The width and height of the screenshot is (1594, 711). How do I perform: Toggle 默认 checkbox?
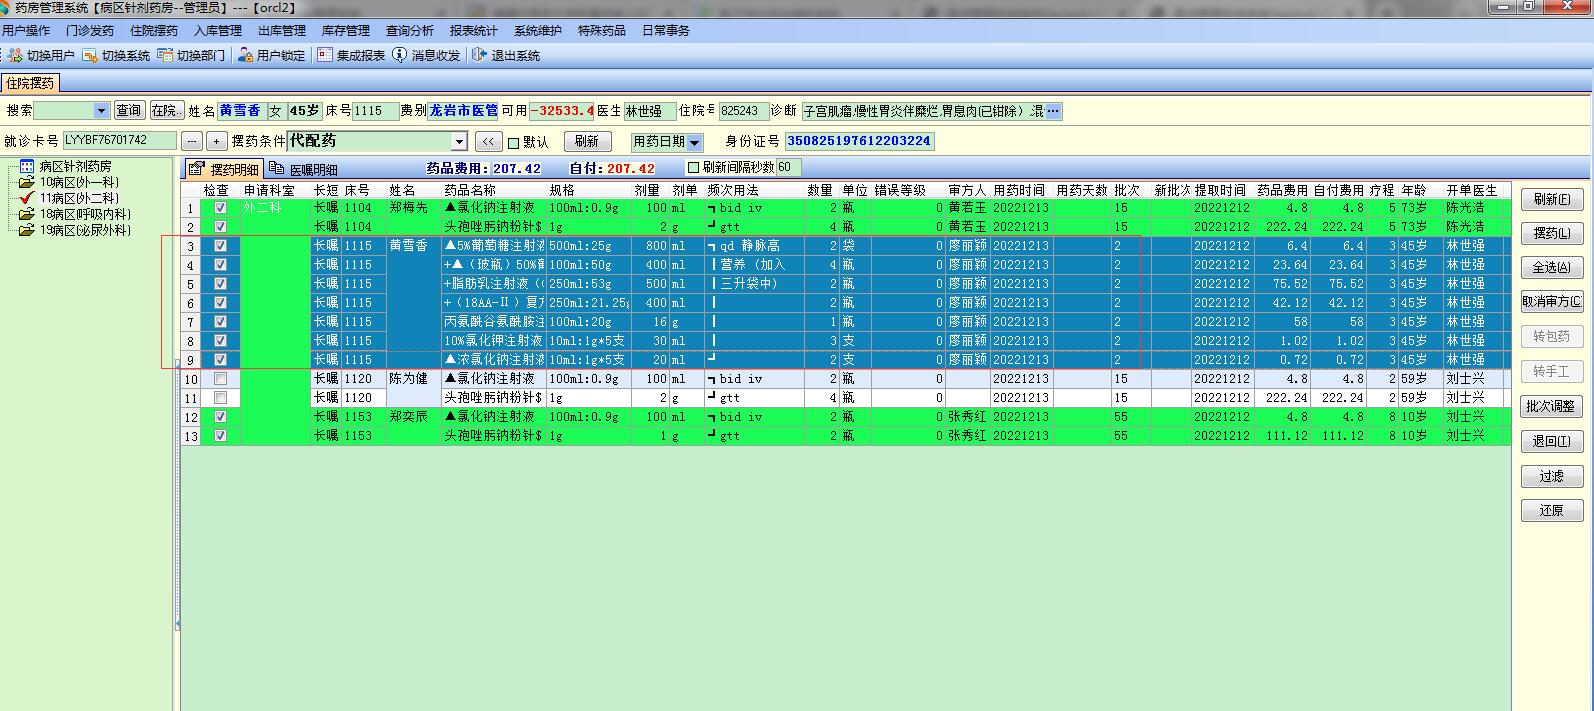[x=514, y=142]
